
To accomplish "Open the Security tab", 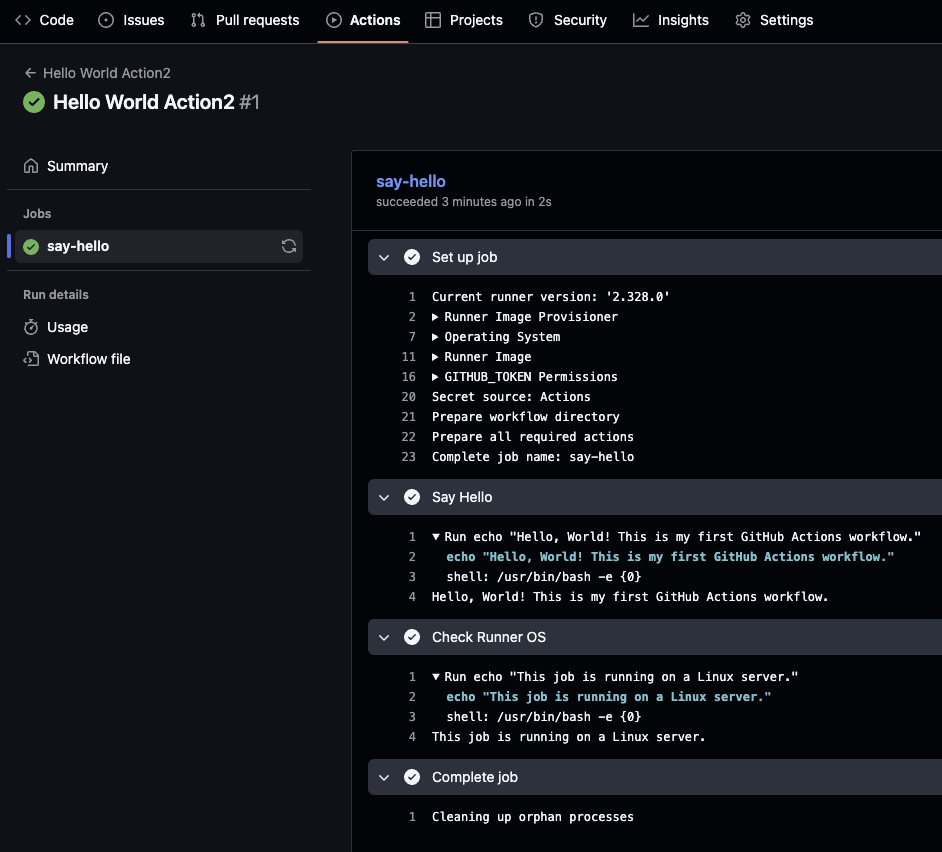I will (x=568, y=20).
